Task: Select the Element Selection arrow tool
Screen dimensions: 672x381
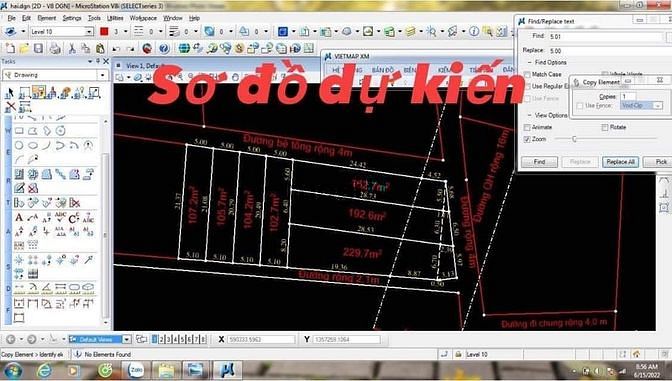Action: point(10,93)
